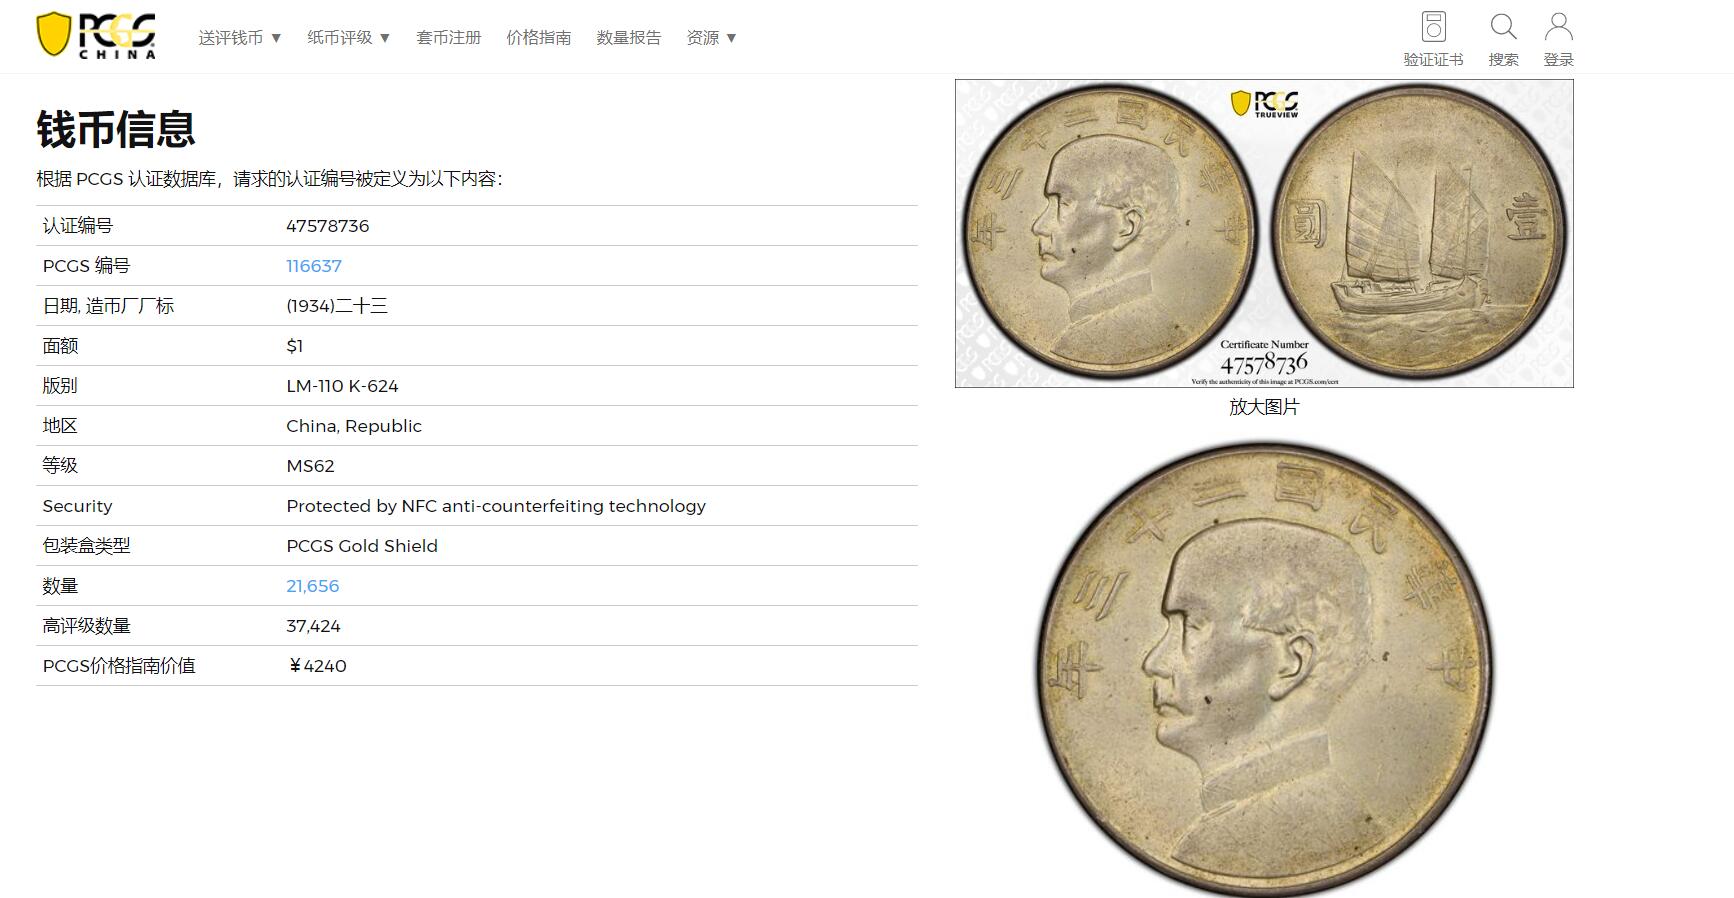Click the ¥4240 price guide value
This screenshot has width=1734, height=898.
coord(316,666)
